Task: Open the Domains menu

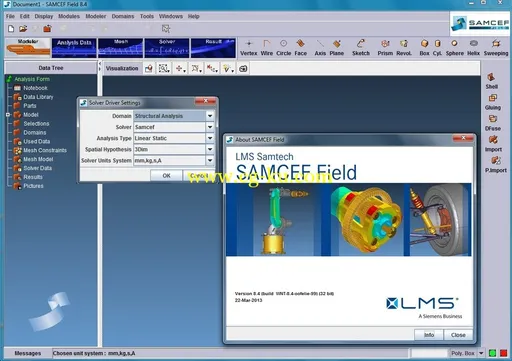Action: click(x=123, y=16)
